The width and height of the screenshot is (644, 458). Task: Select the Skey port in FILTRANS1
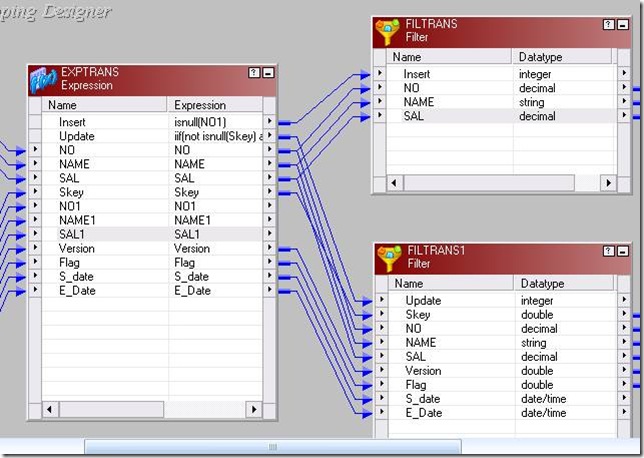[x=418, y=315]
